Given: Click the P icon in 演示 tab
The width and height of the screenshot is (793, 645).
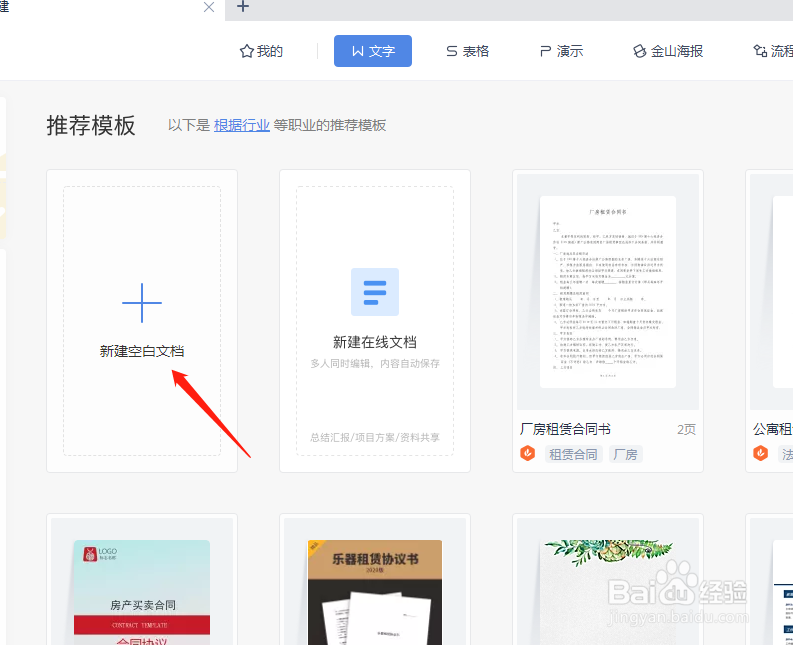Looking at the screenshot, I should [x=545, y=51].
